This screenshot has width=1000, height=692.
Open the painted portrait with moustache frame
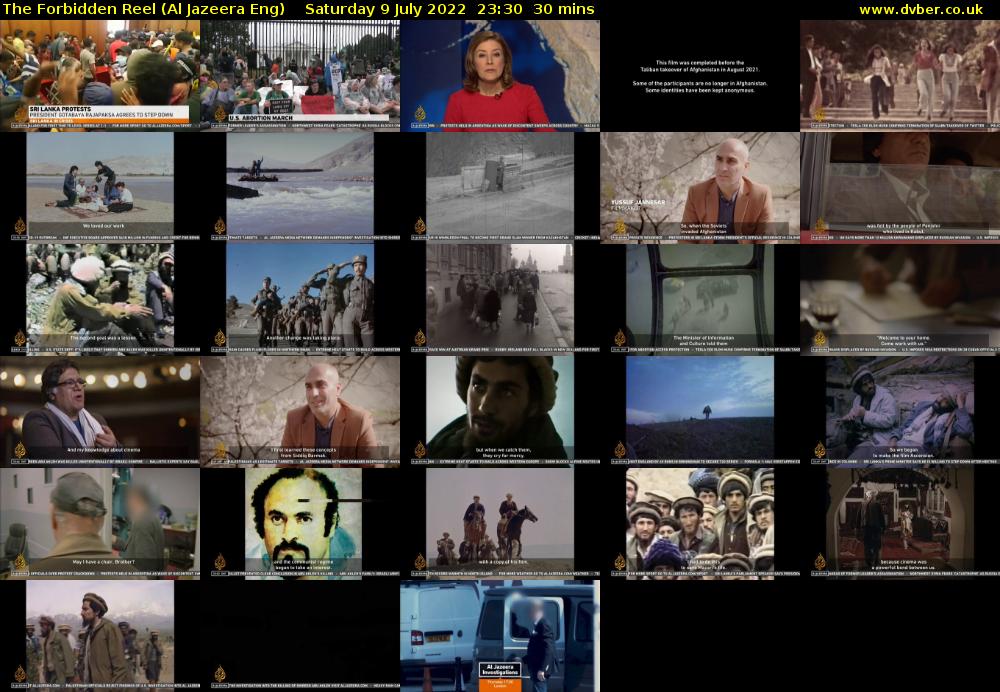coord(300,524)
